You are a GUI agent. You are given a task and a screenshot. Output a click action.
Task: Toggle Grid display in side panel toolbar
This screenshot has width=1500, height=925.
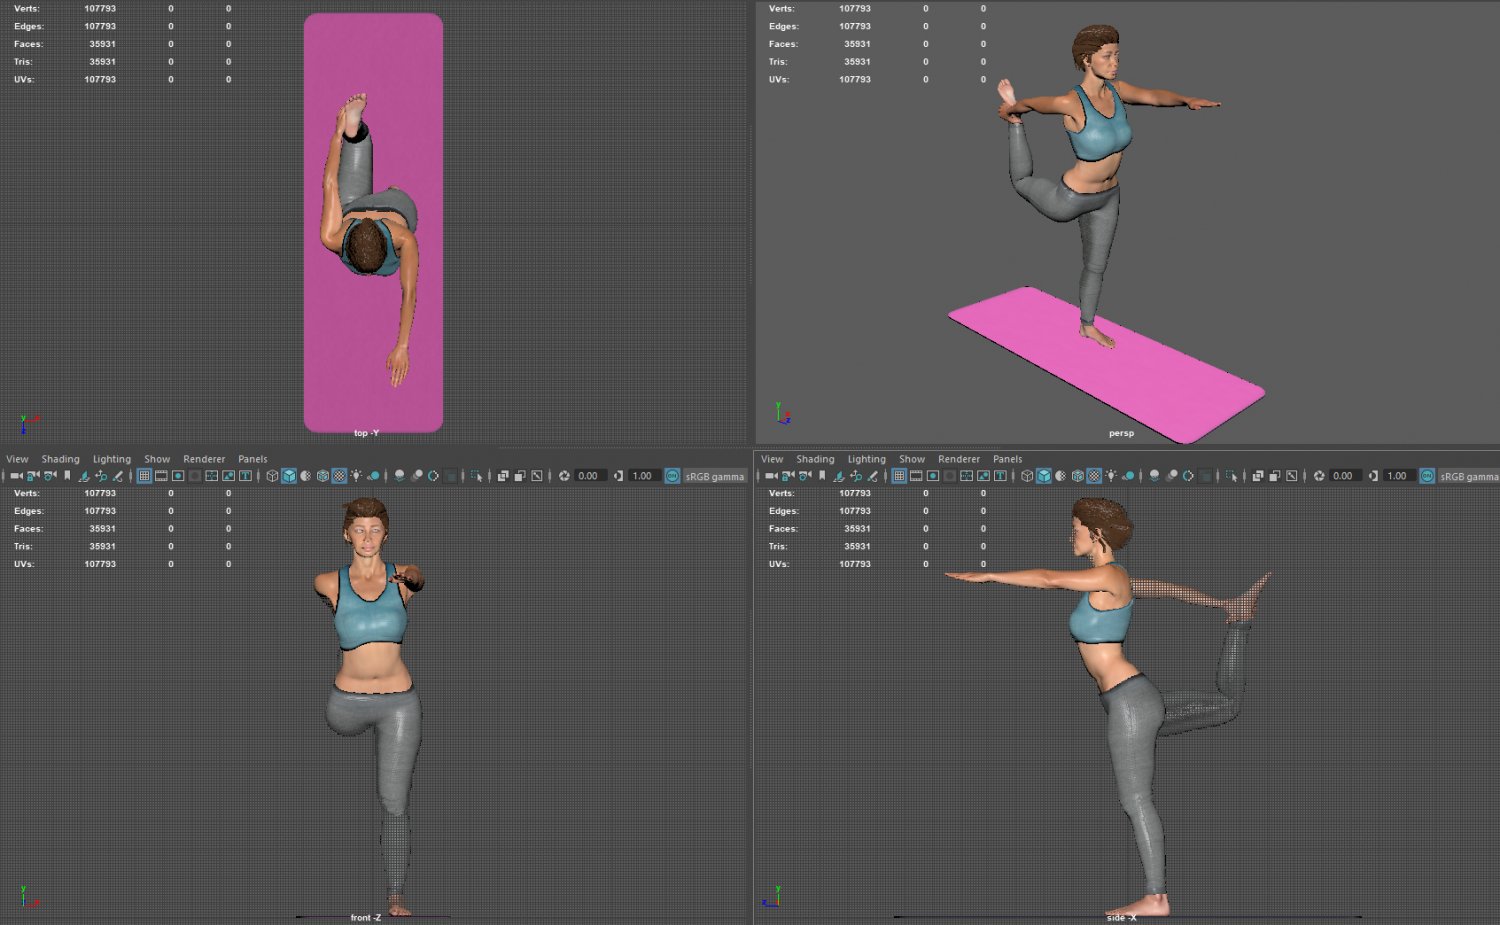point(899,476)
